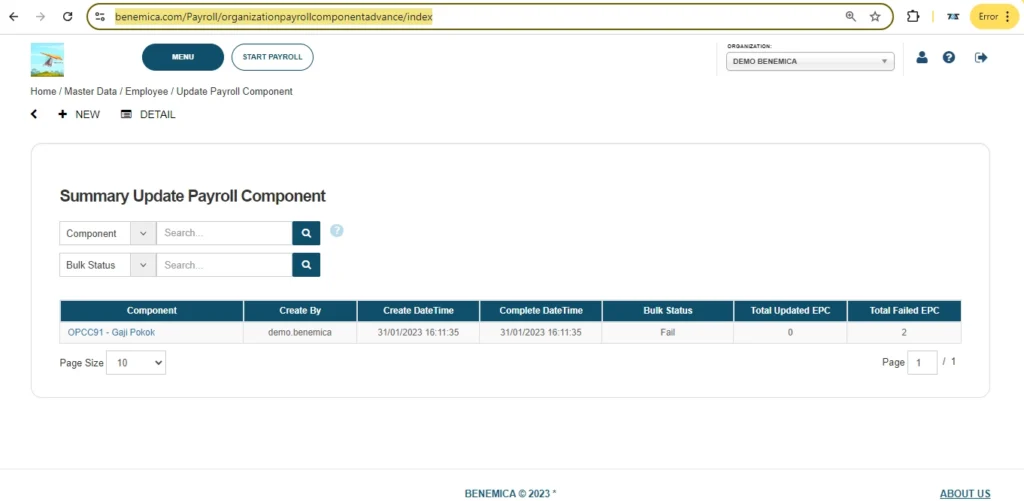Click the 7S extension icon

click(x=953, y=17)
